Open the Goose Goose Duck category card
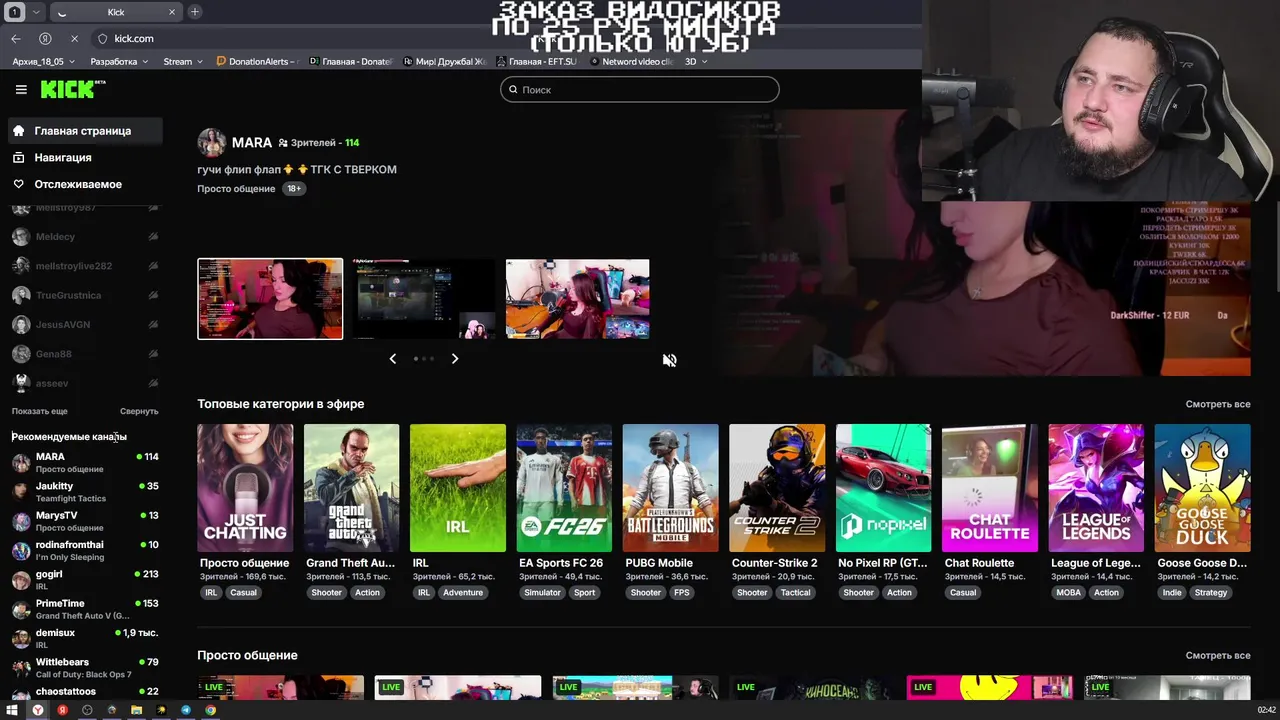The width and height of the screenshot is (1280, 720). (1202, 488)
